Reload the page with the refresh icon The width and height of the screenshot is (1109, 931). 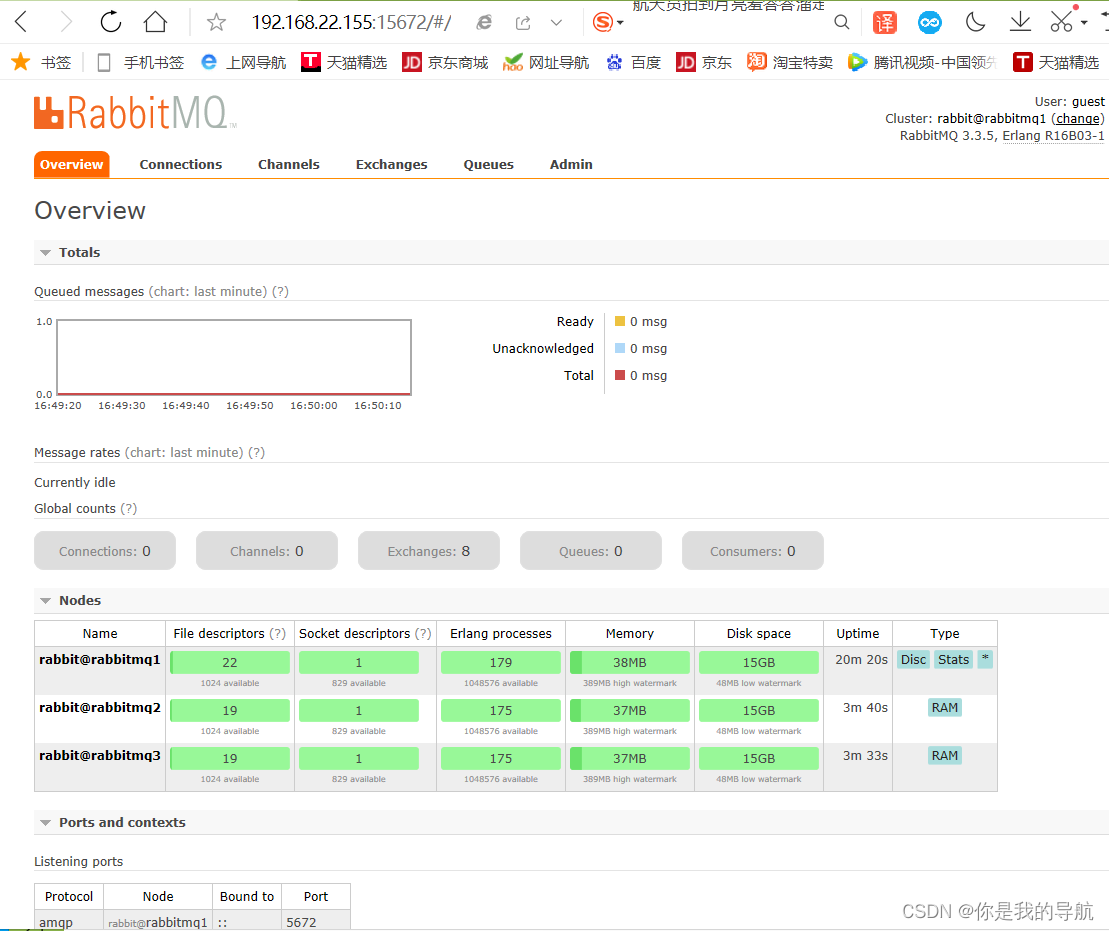pos(110,21)
